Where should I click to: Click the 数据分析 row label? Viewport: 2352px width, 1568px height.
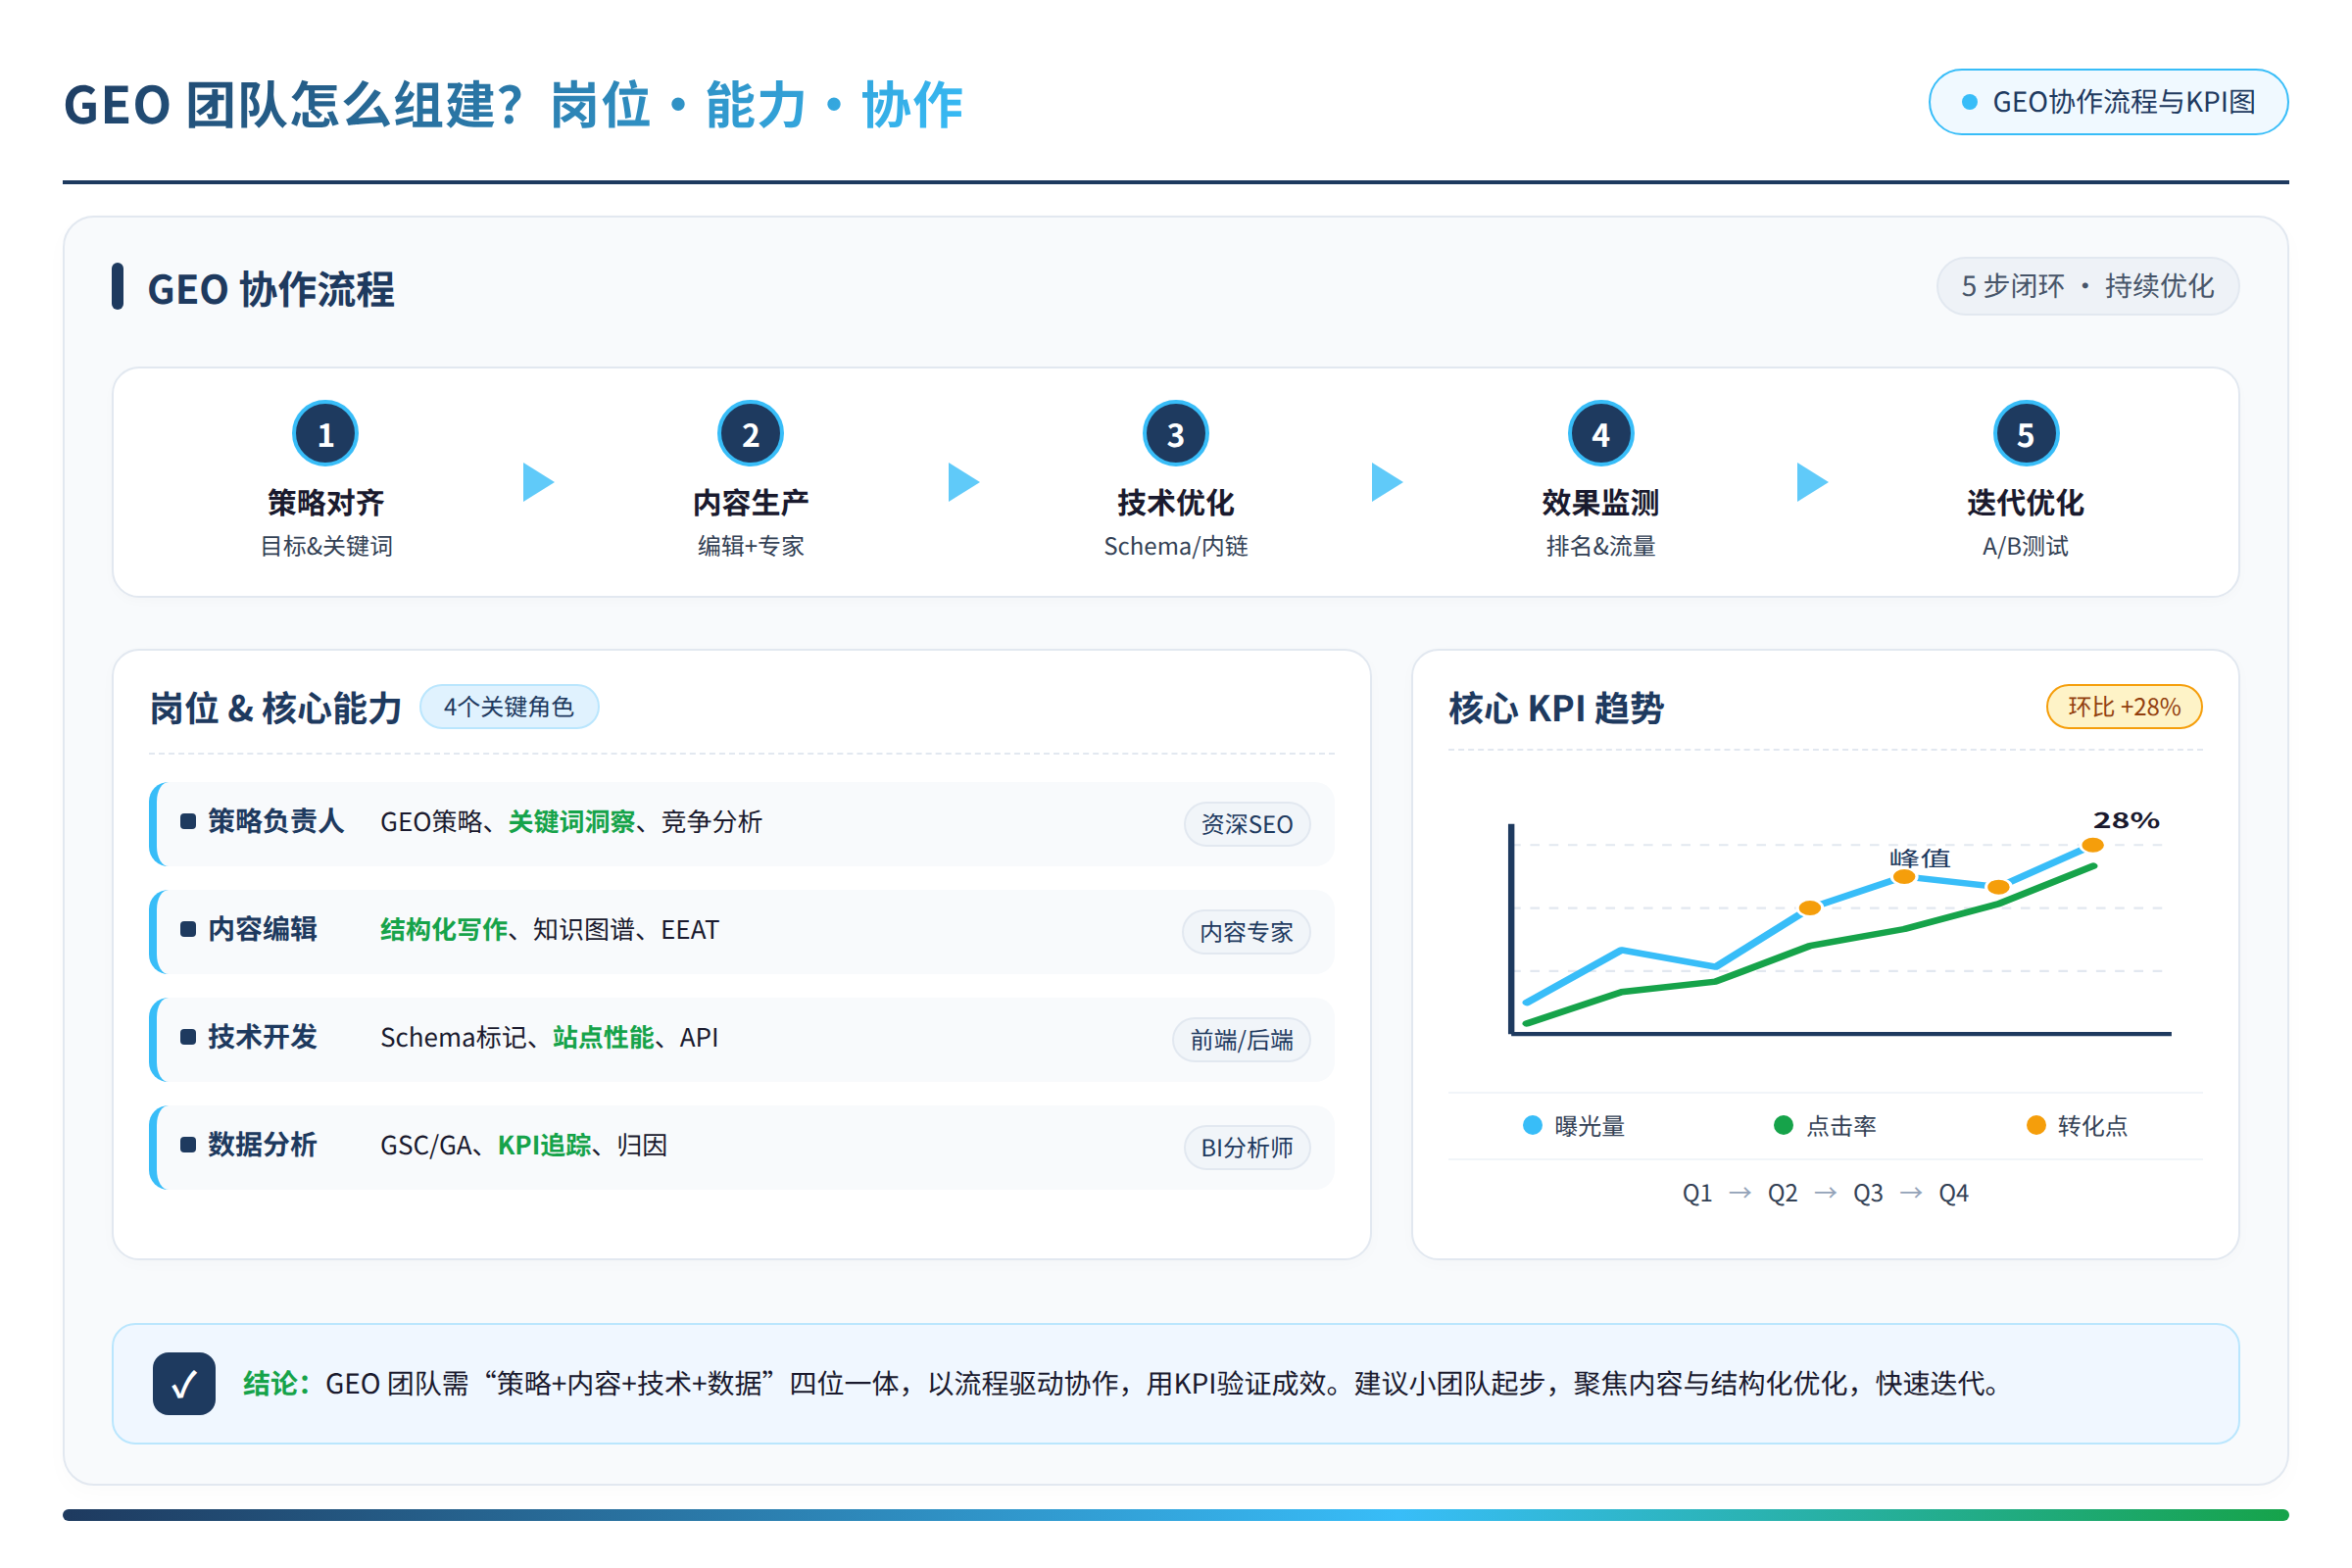coord(262,1145)
